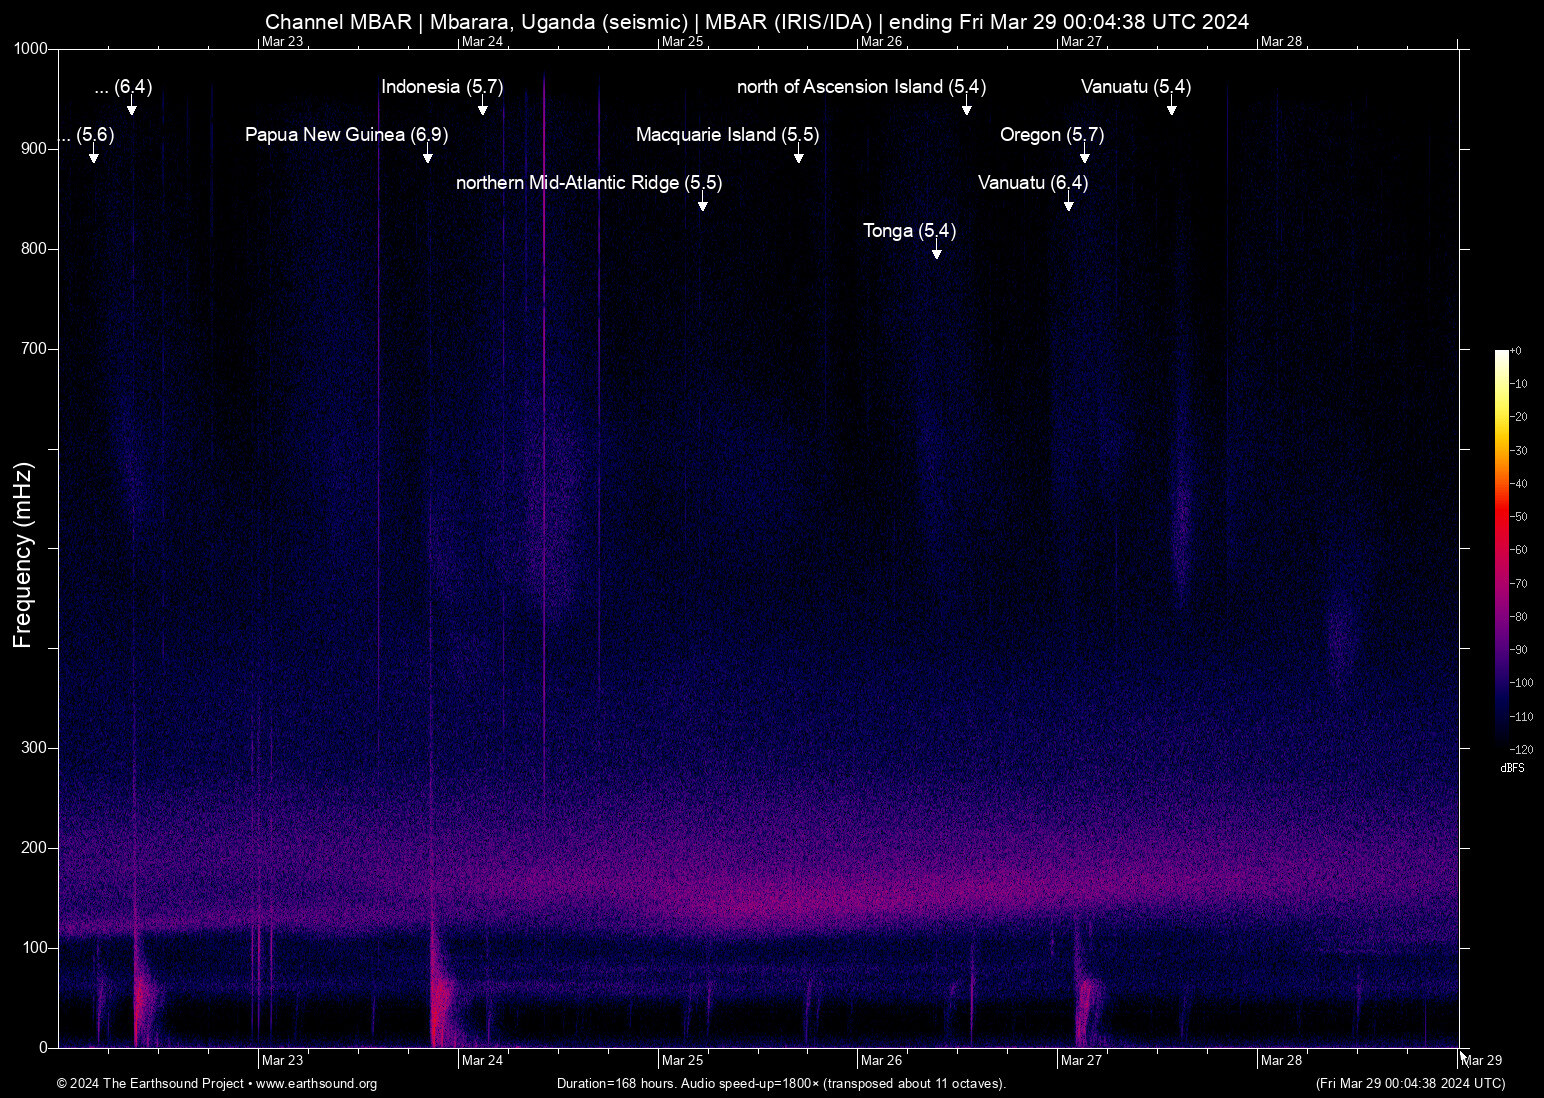Select the "Mar 25" date on the top axis
Screen dimensions: 1544x1098
tap(682, 42)
